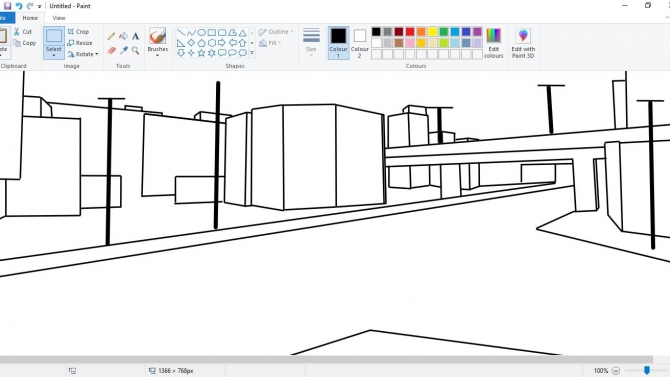Cut the selection
Screen dimensions: 670x377
point(23,32)
